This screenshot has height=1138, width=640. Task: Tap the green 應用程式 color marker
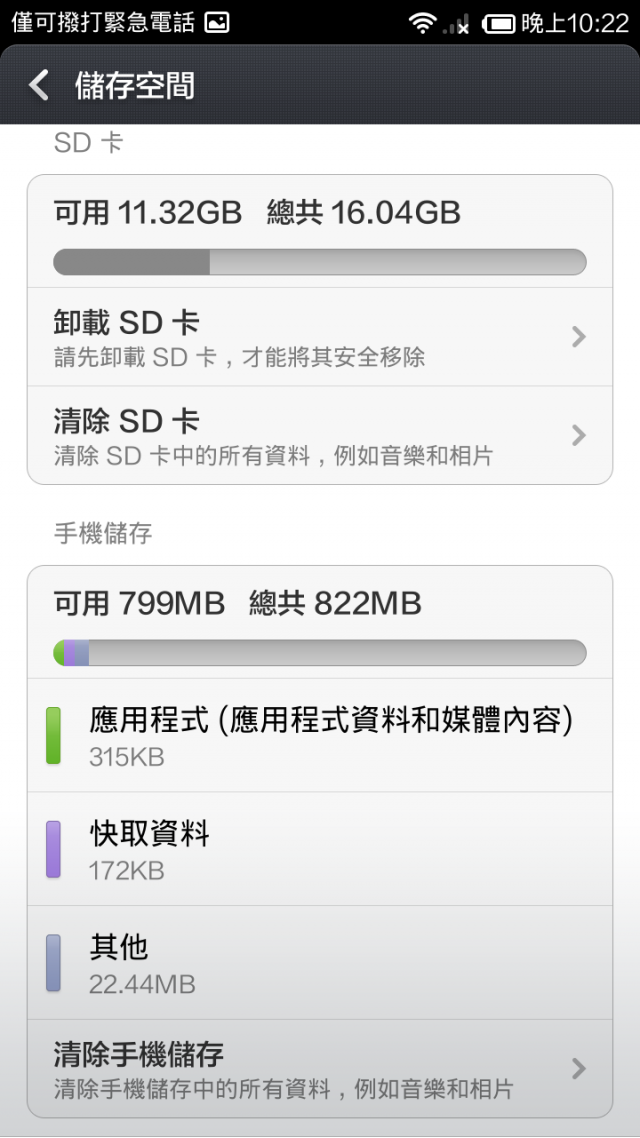point(53,736)
